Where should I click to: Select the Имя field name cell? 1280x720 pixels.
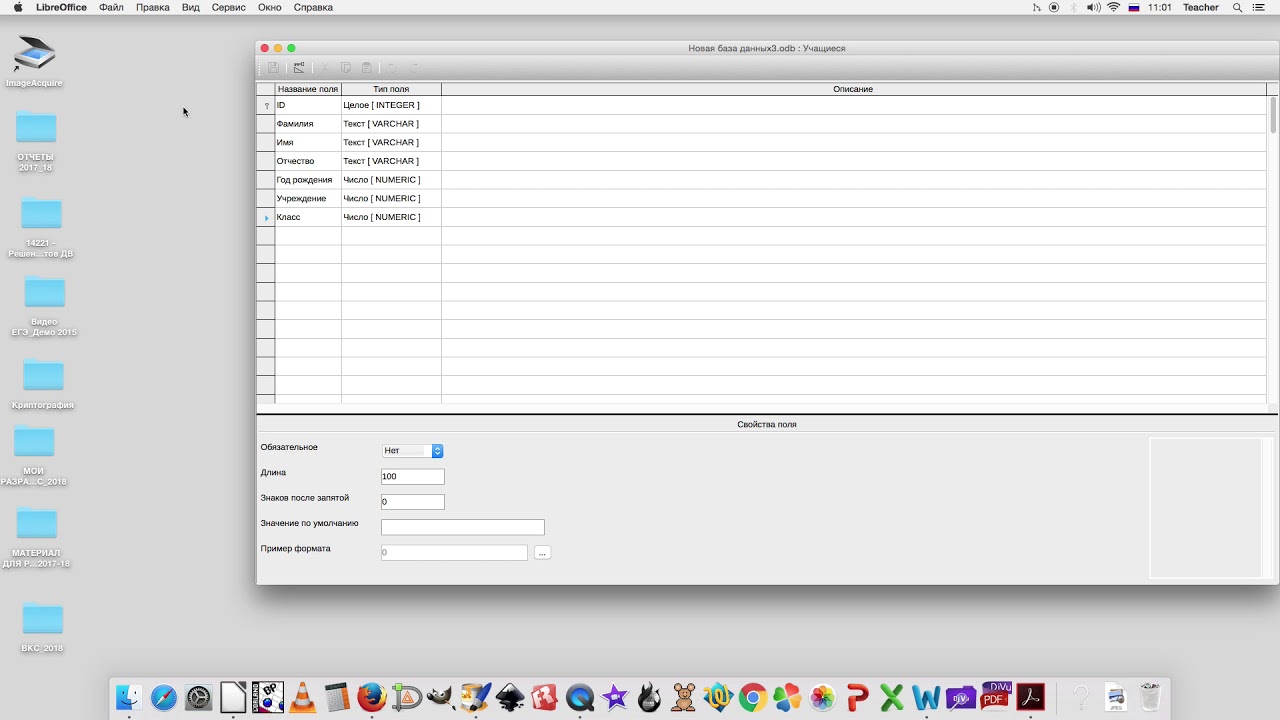point(308,143)
